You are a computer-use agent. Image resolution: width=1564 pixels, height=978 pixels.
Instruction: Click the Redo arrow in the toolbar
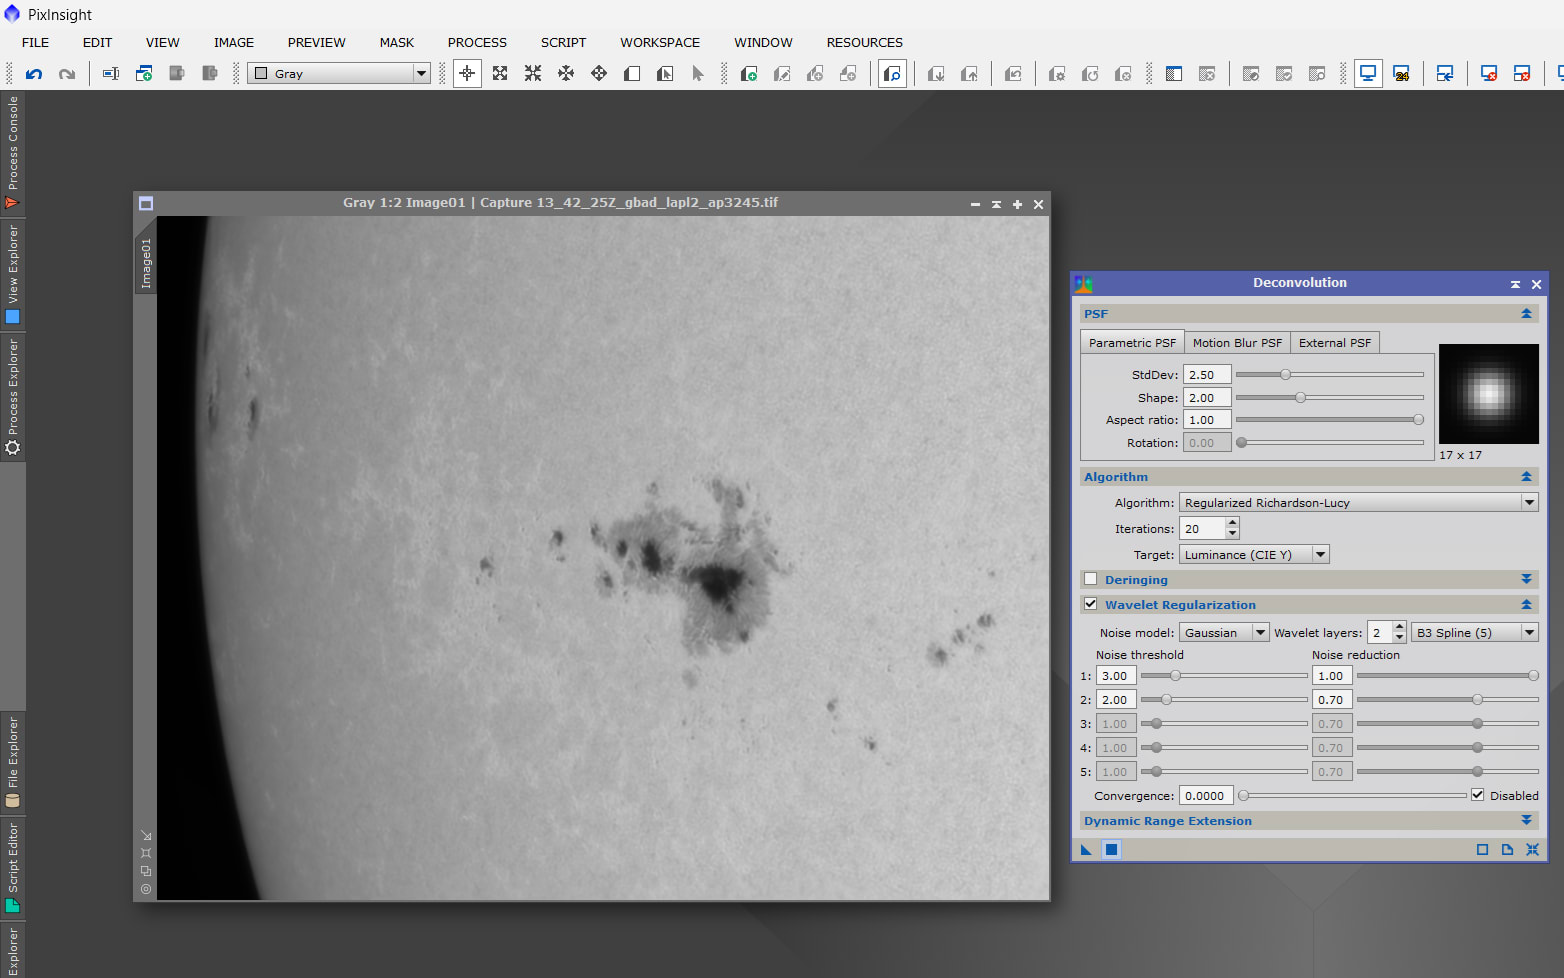(67, 73)
